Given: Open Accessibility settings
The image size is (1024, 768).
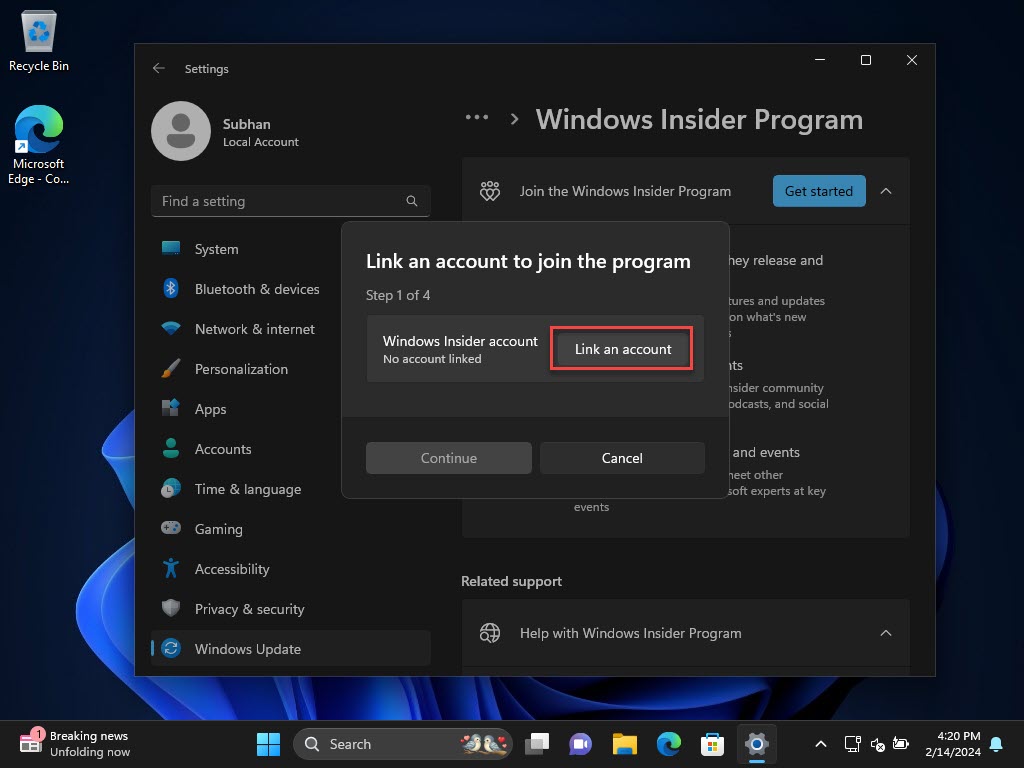Looking at the screenshot, I should point(231,569).
